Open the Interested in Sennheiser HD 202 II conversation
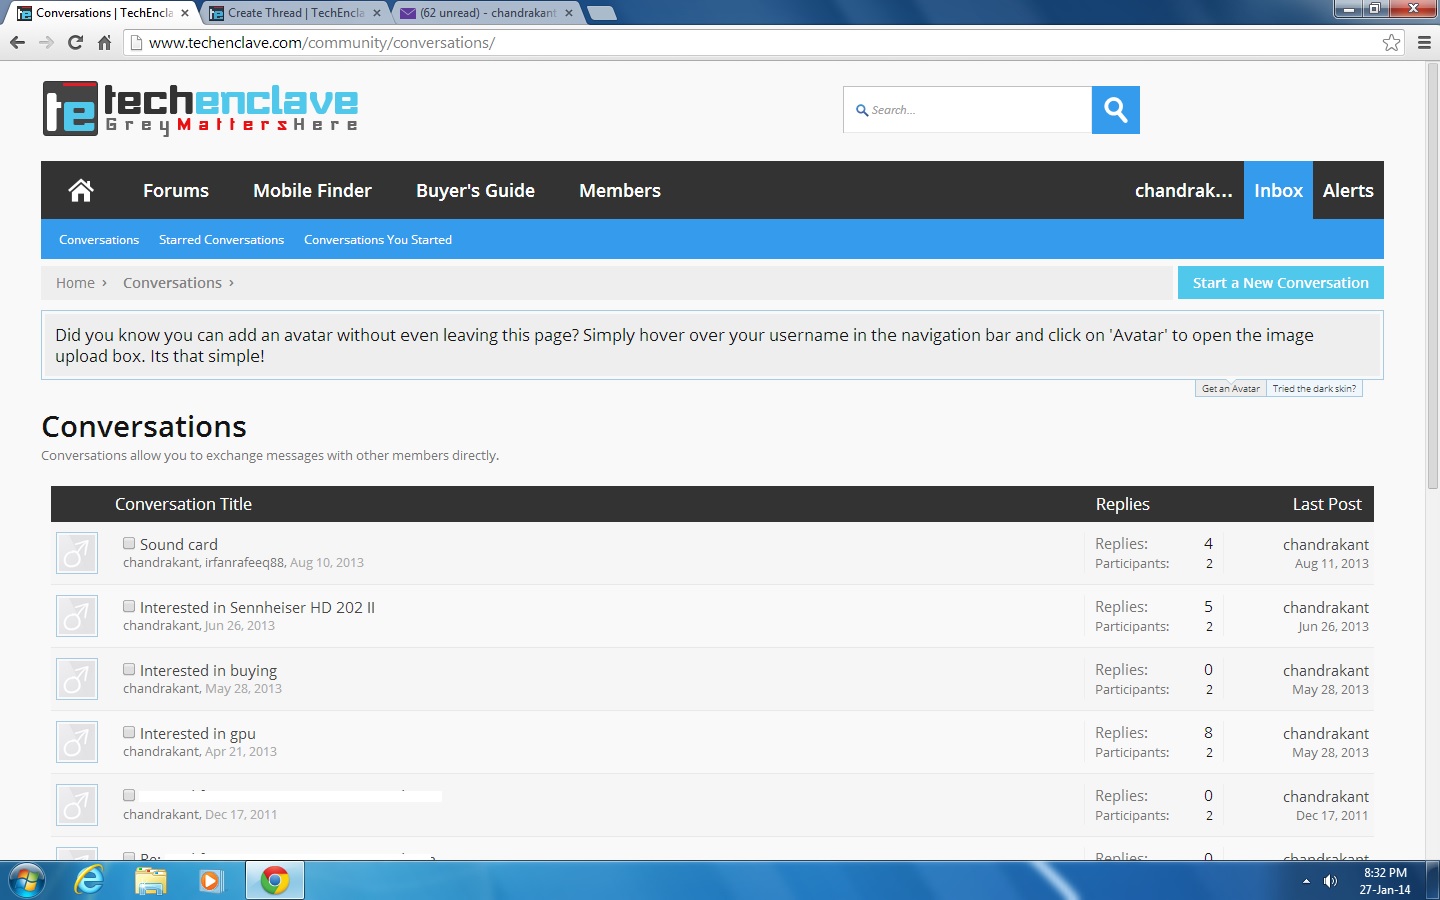This screenshot has height=900, width=1440. [257, 607]
